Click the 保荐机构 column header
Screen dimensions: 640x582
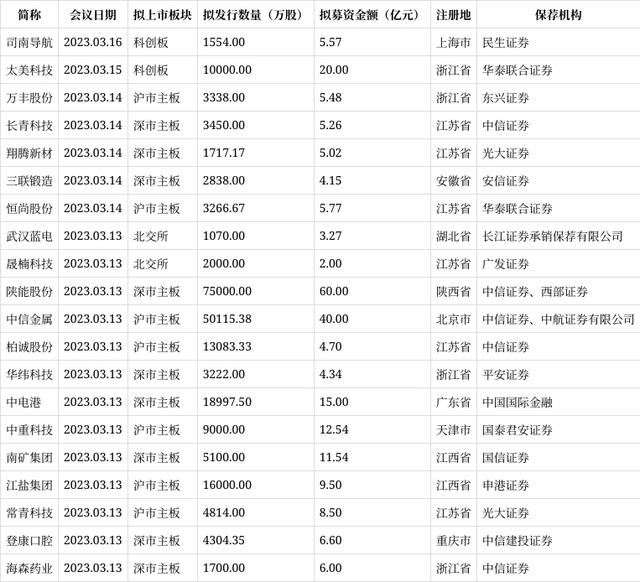pyautogui.click(x=558, y=15)
